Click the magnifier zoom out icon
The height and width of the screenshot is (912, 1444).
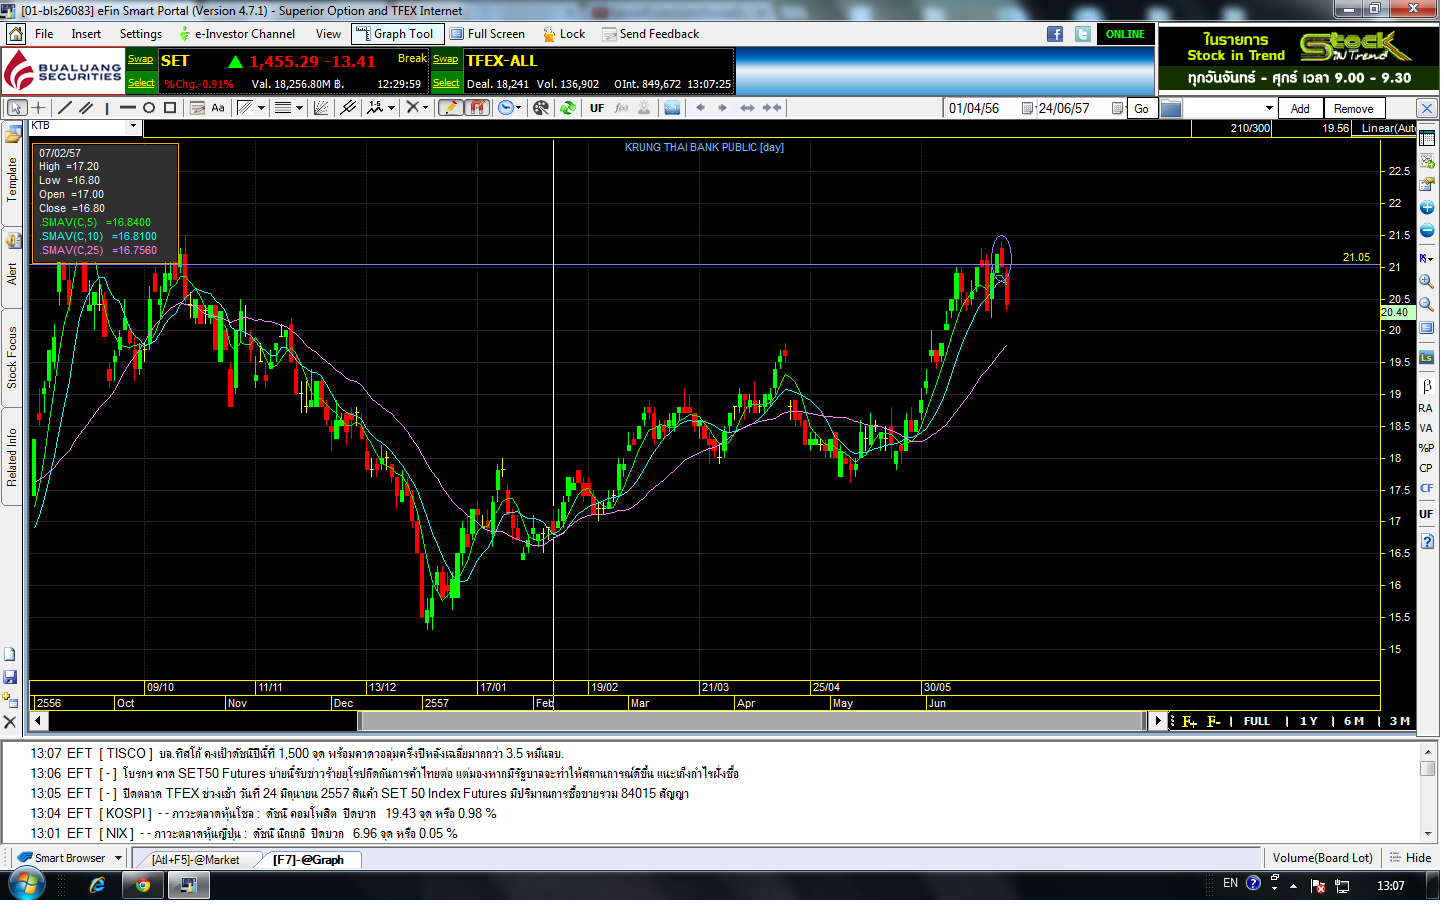pos(1427,305)
